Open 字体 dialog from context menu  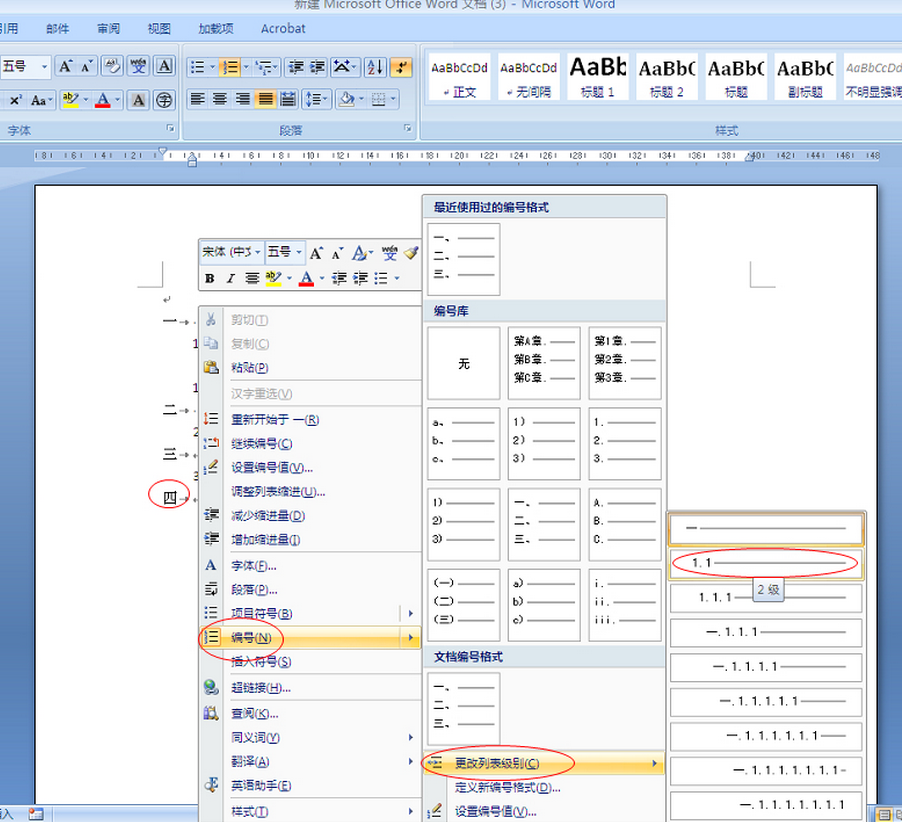[x=311, y=565]
